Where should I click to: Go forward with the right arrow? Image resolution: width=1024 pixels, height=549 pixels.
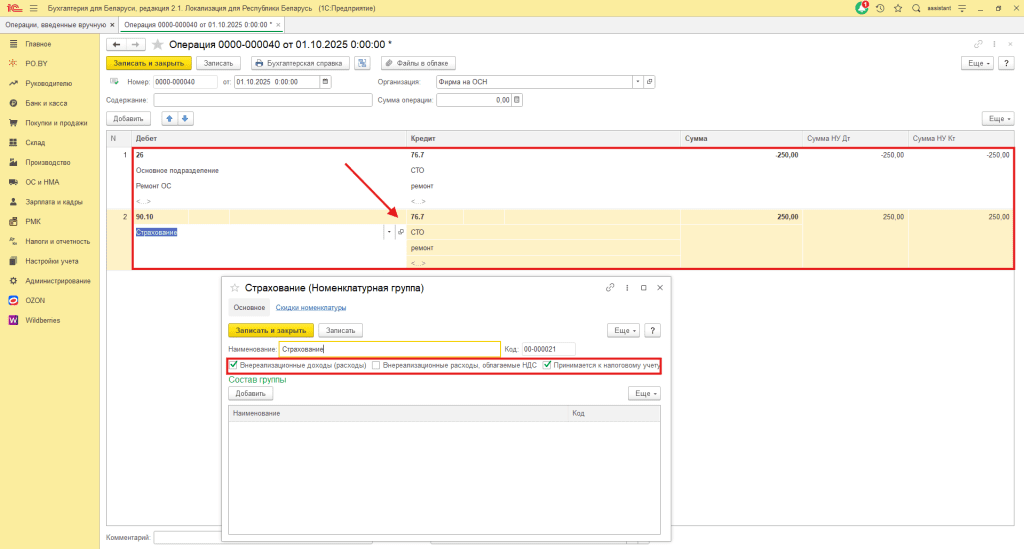pos(135,44)
